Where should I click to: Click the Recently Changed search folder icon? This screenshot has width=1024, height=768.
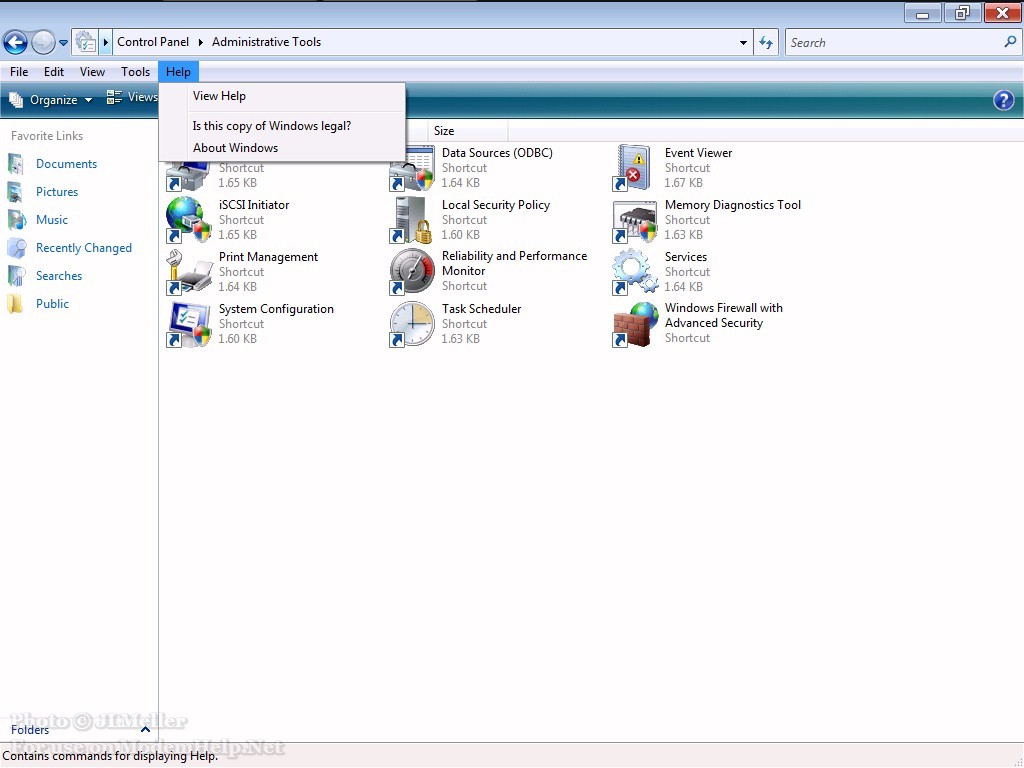click(16, 248)
